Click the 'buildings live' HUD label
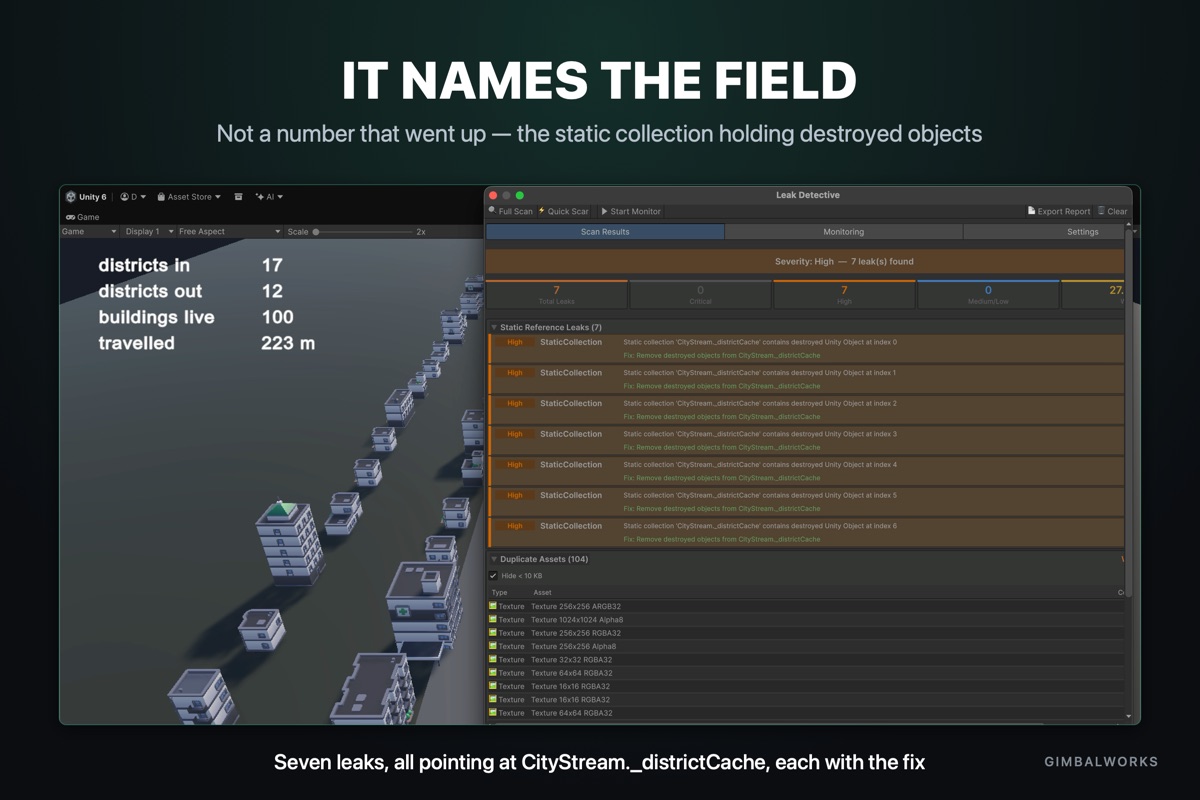The height and width of the screenshot is (800, 1200). click(156, 317)
